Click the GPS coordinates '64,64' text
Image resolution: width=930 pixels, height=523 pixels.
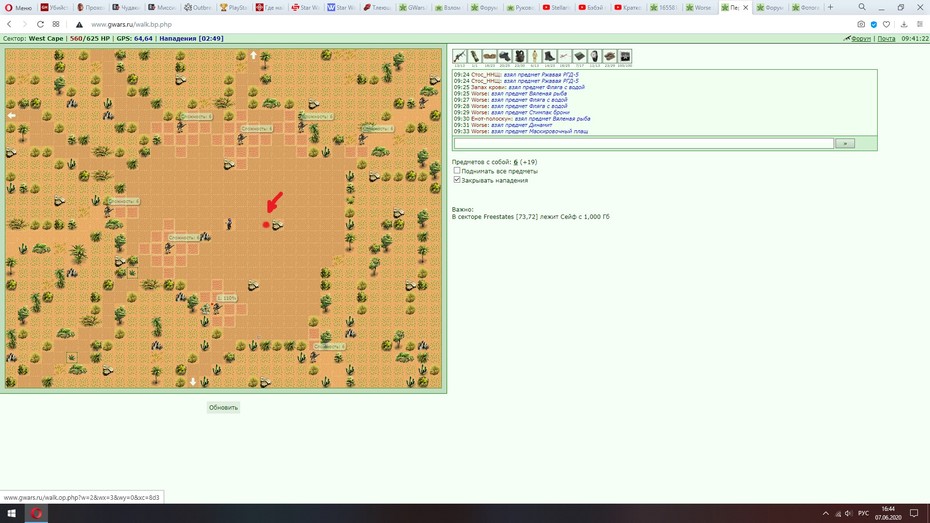(x=143, y=39)
